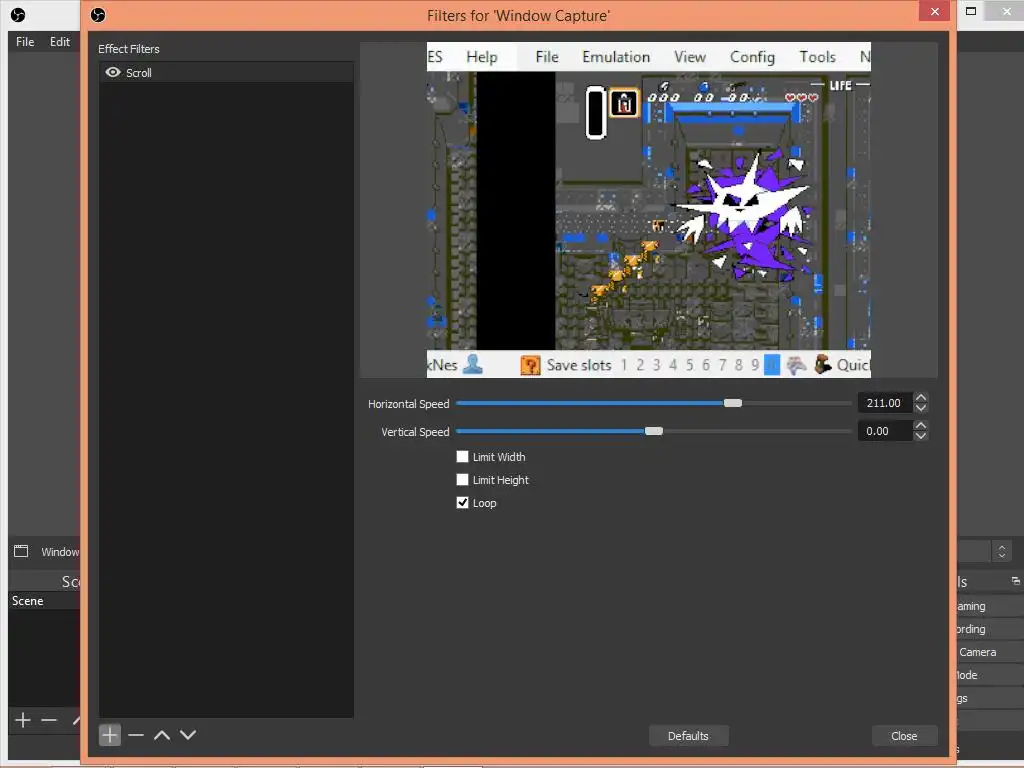Select Scene in the OBS scenes list
The height and width of the screenshot is (768, 1024).
tap(44, 601)
